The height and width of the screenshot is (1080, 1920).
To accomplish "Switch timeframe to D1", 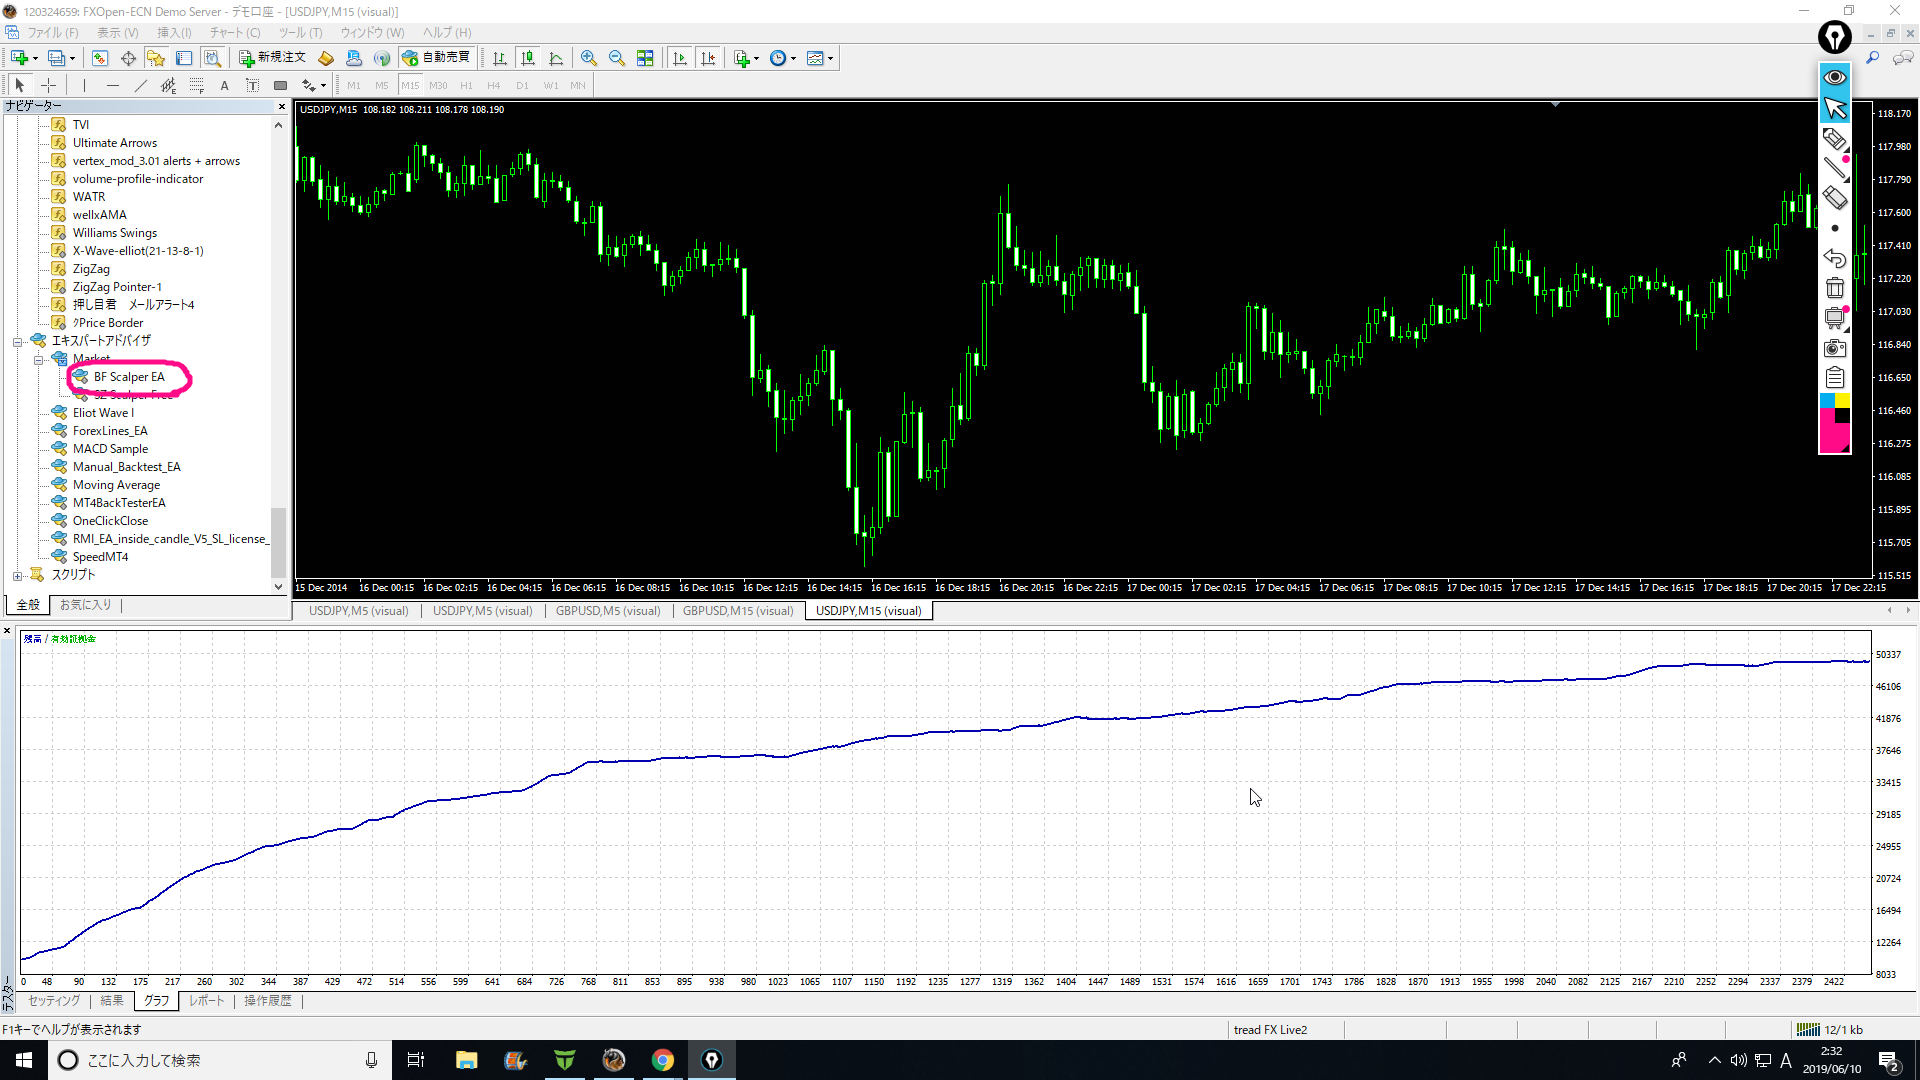I will (x=522, y=85).
